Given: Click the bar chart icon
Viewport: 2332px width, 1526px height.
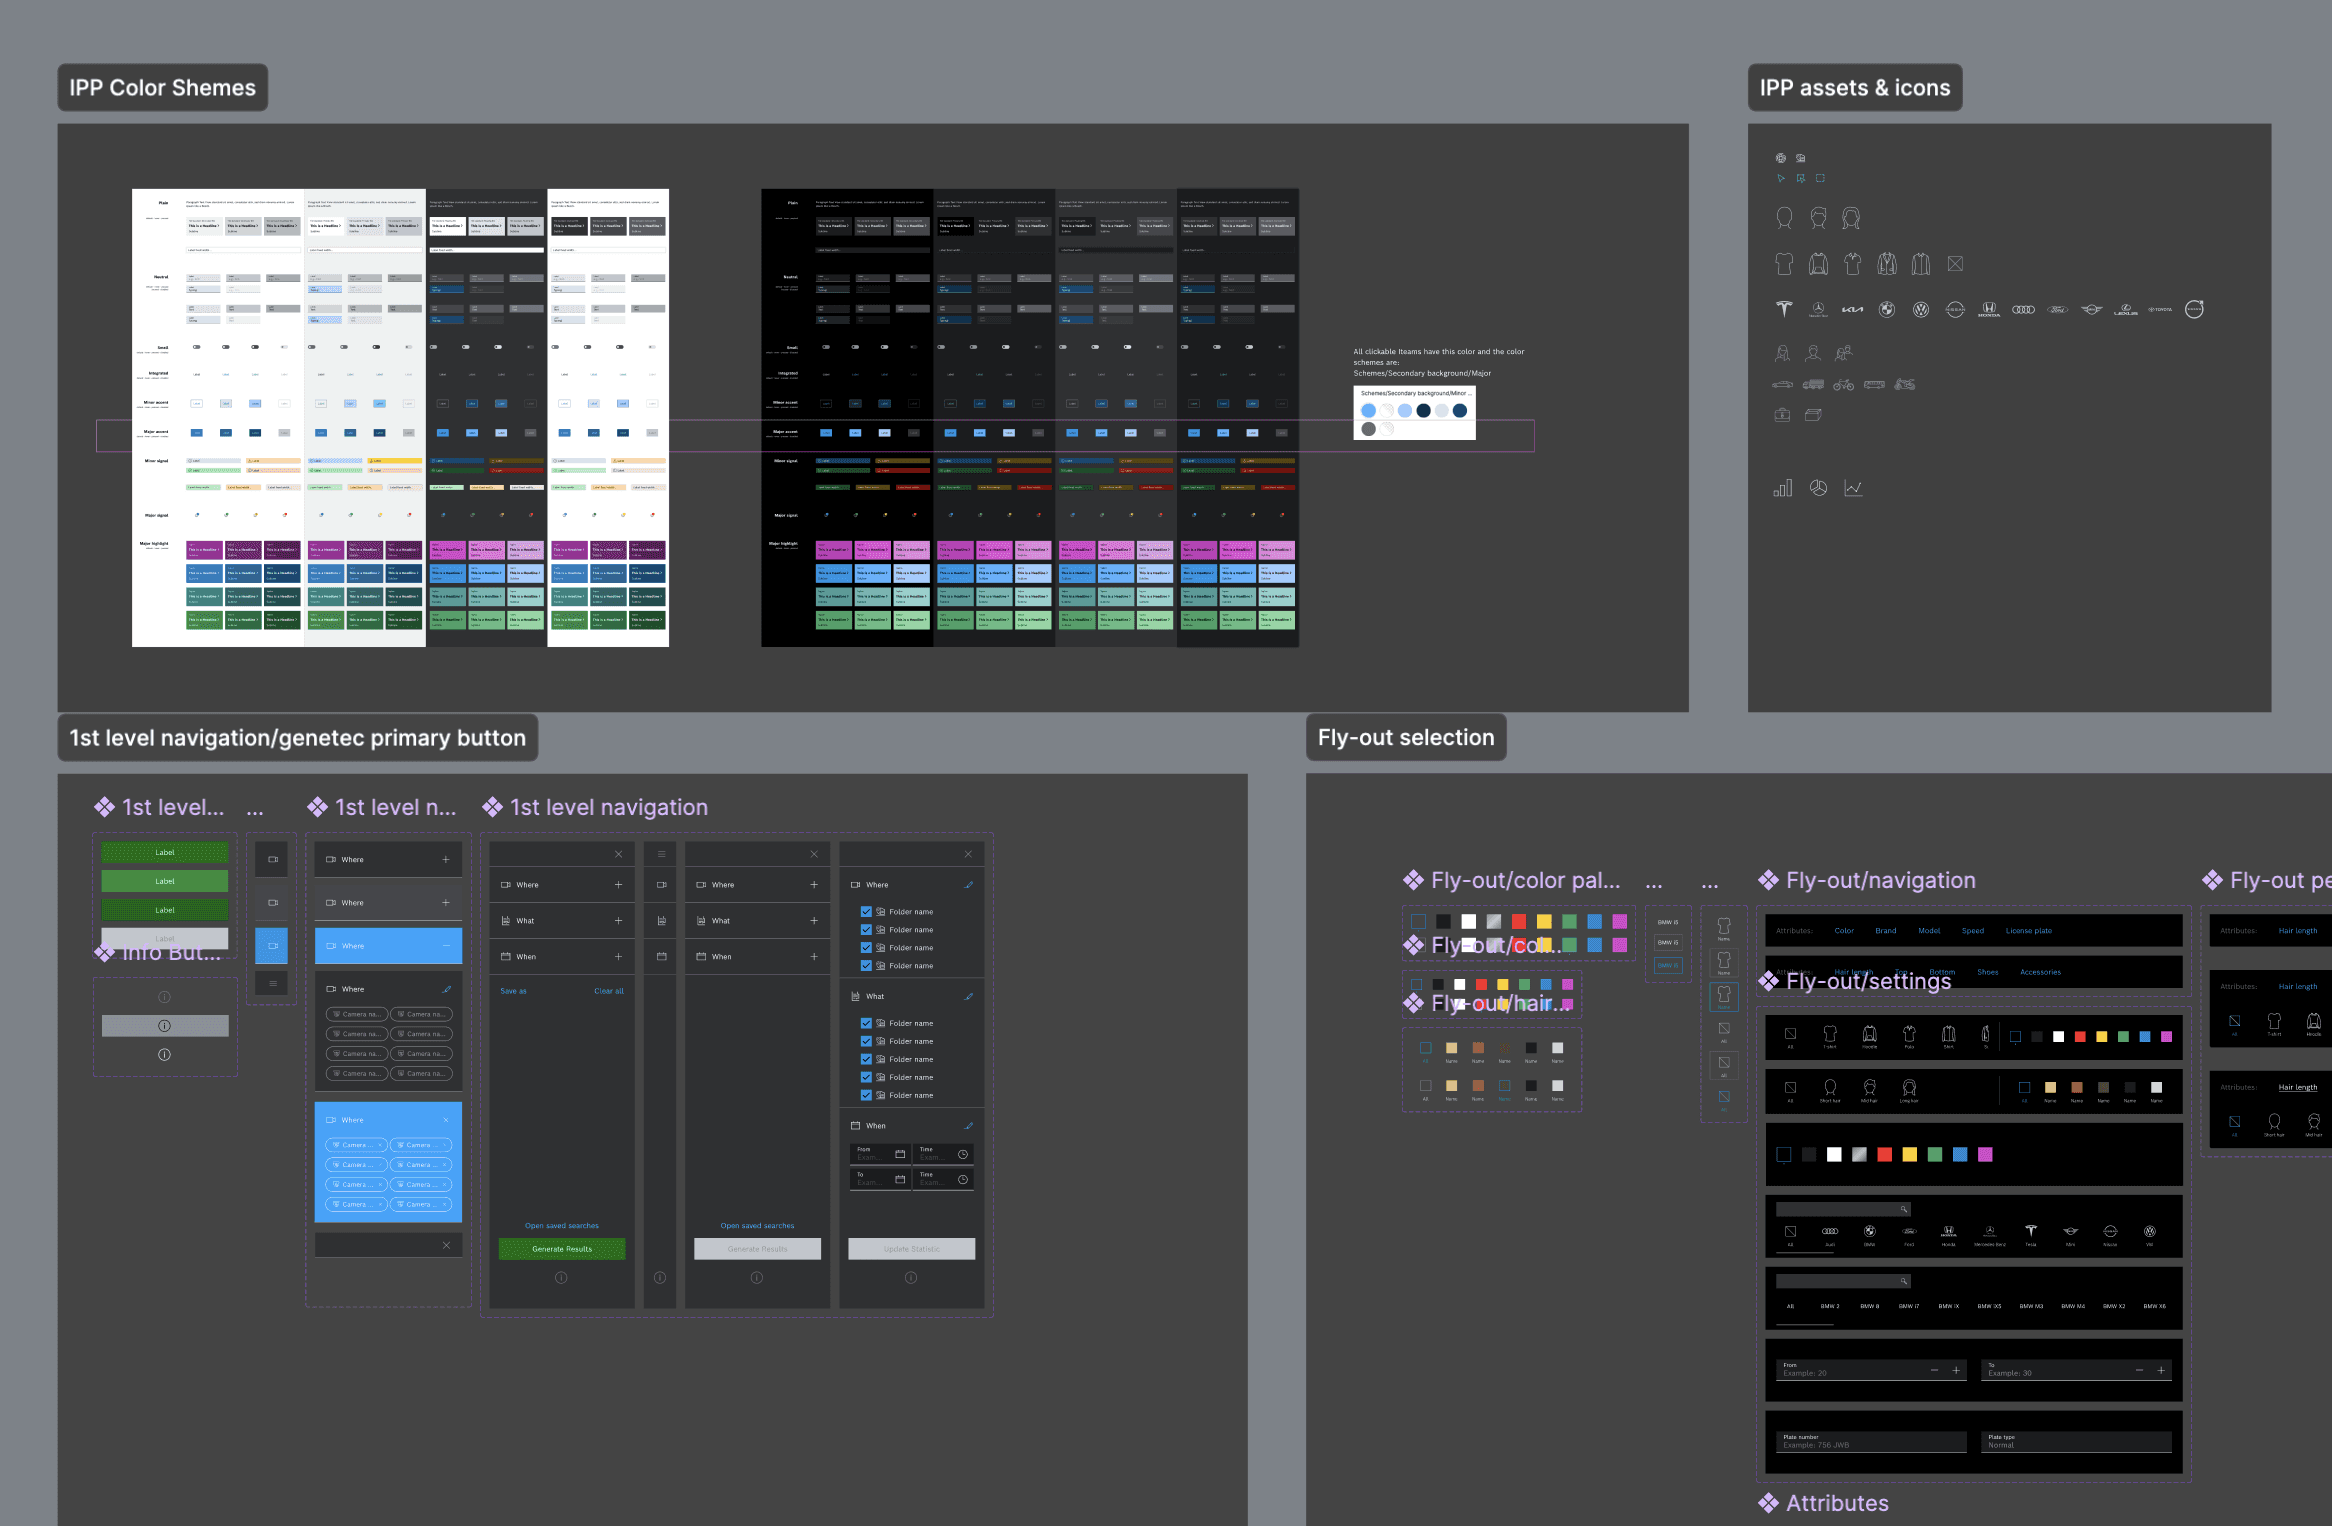Looking at the screenshot, I should [x=1782, y=488].
